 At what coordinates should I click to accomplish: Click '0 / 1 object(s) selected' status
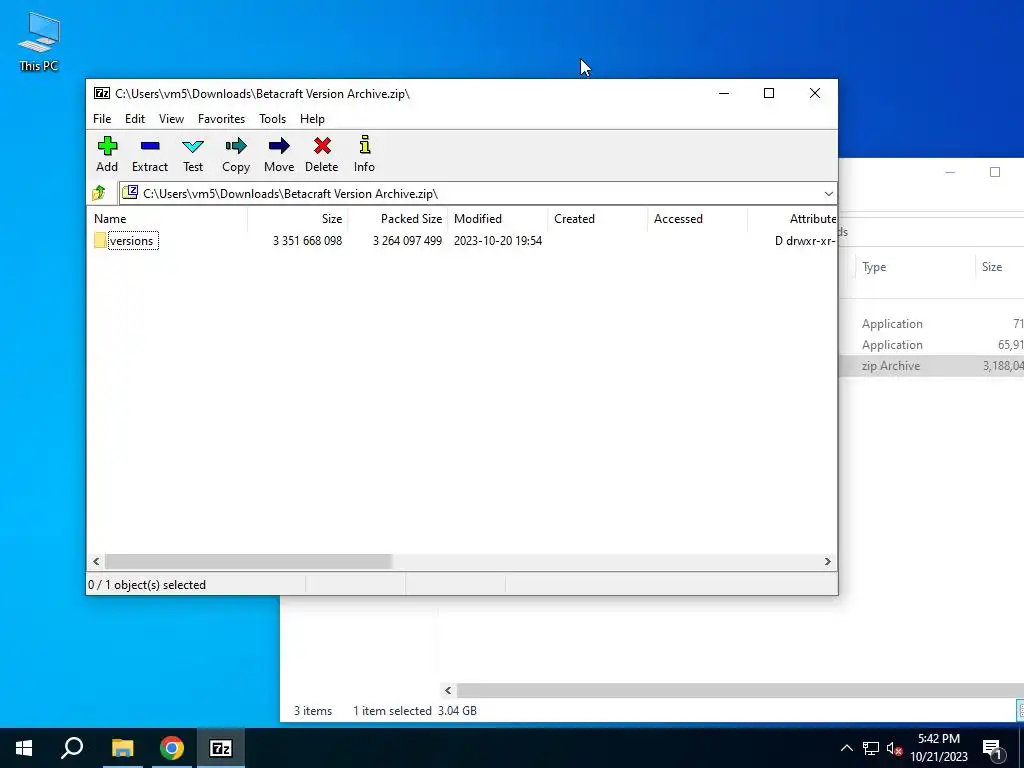(147, 585)
